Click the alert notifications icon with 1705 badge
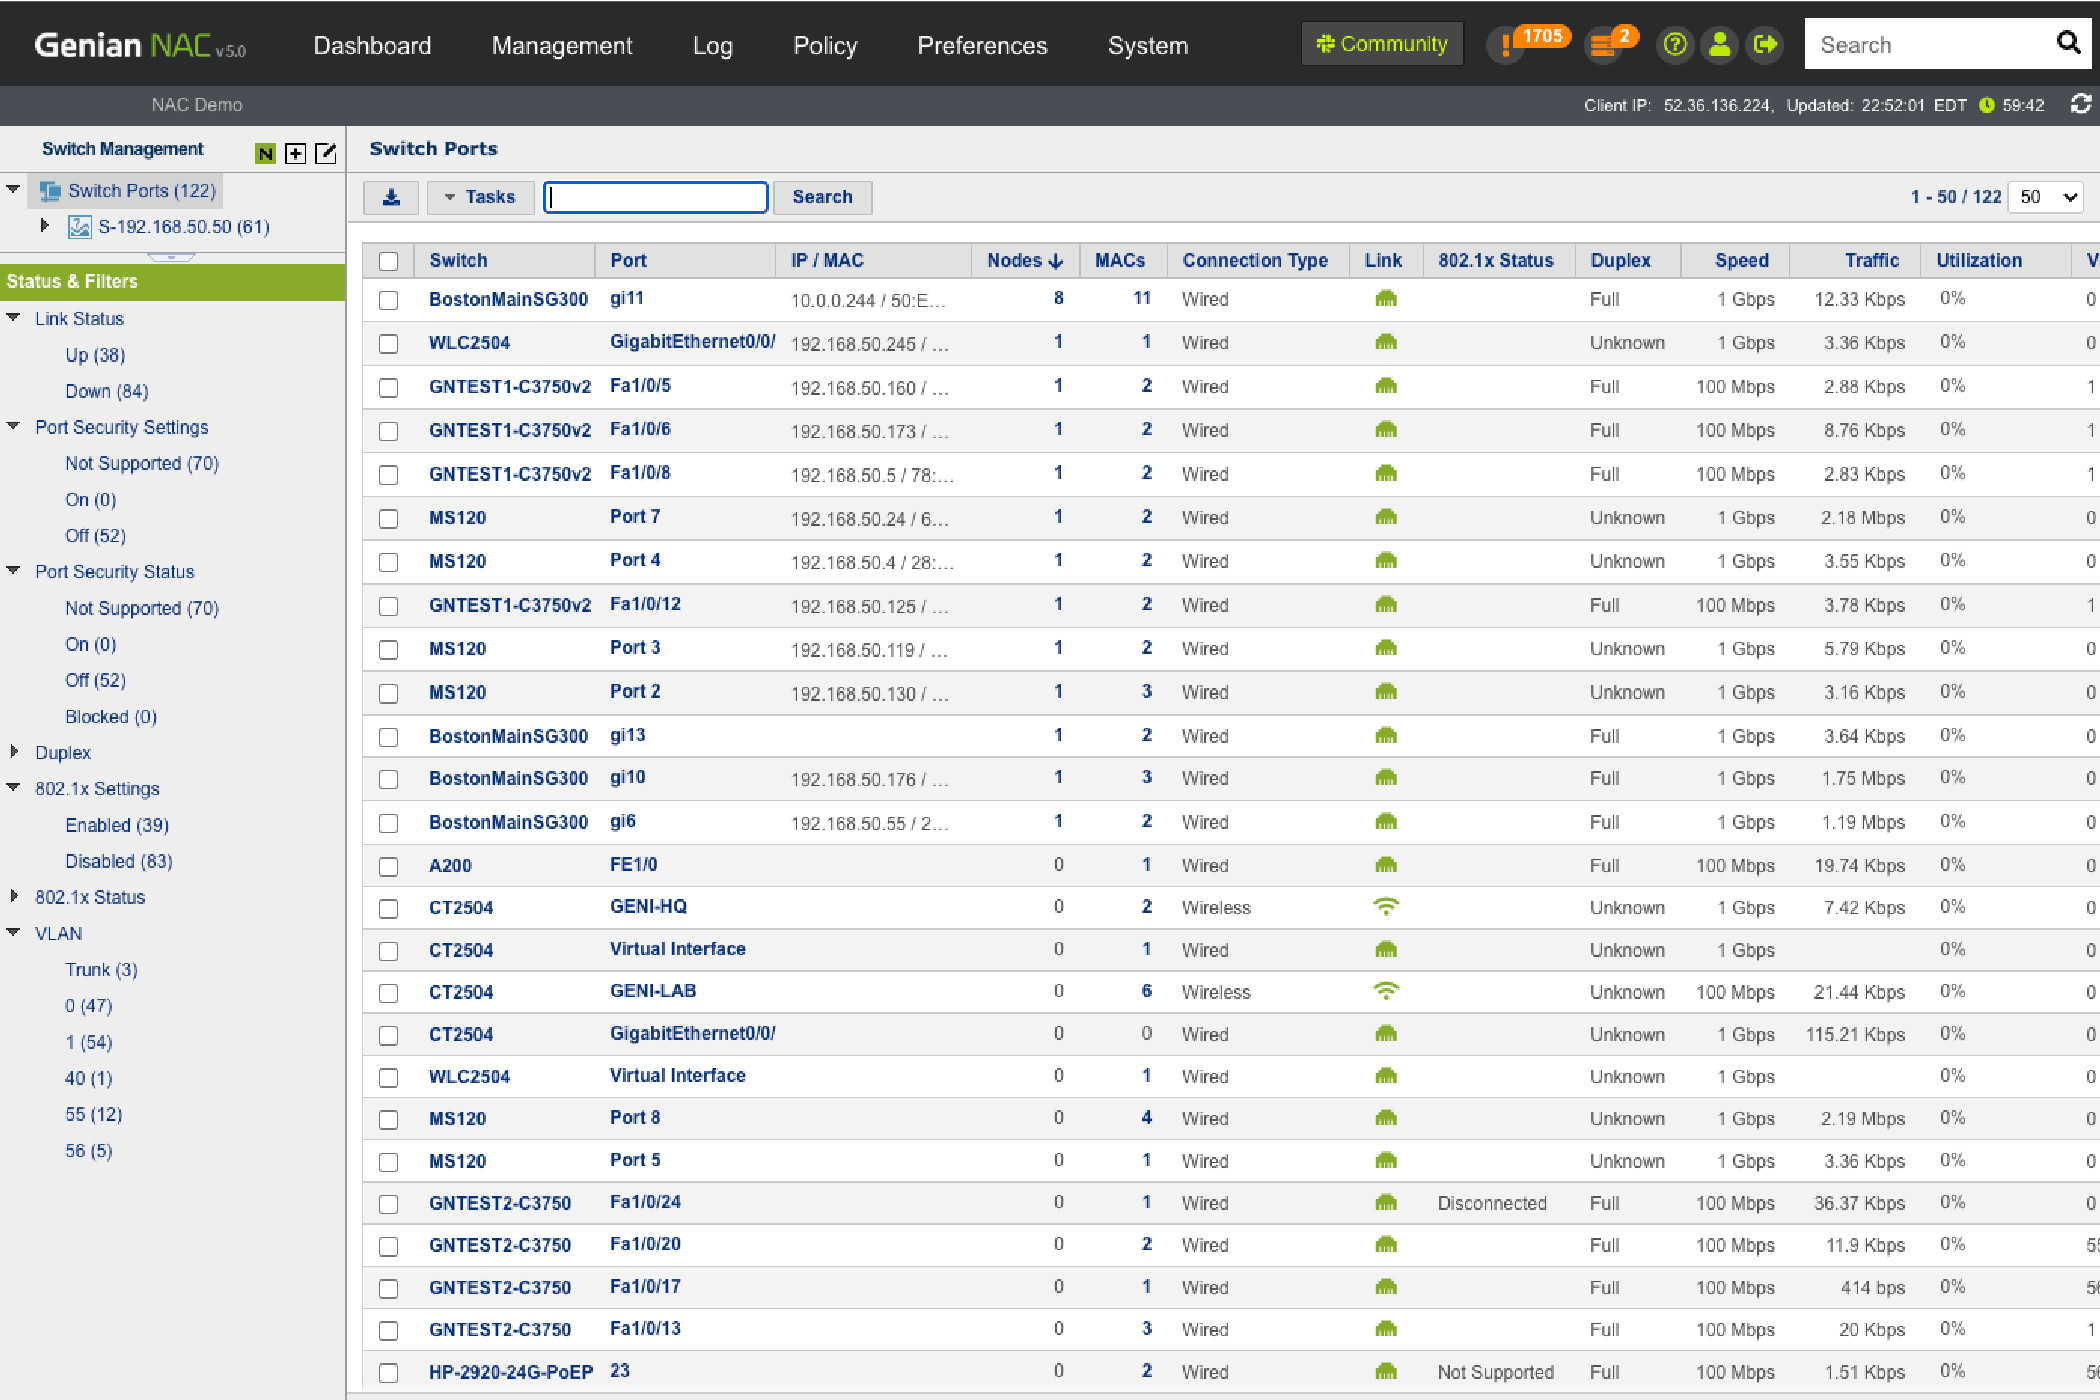Screen dimensions: 2100x1400 (1506, 45)
